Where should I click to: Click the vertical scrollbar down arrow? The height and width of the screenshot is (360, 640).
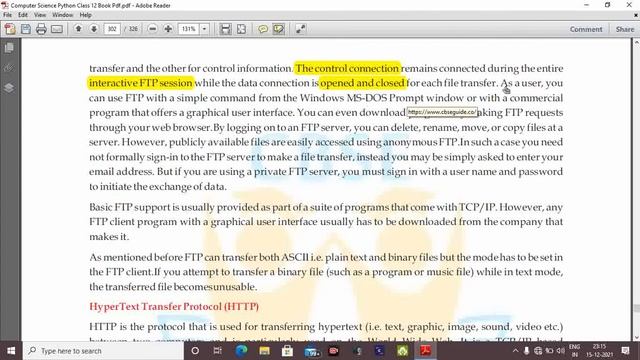coord(636,337)
